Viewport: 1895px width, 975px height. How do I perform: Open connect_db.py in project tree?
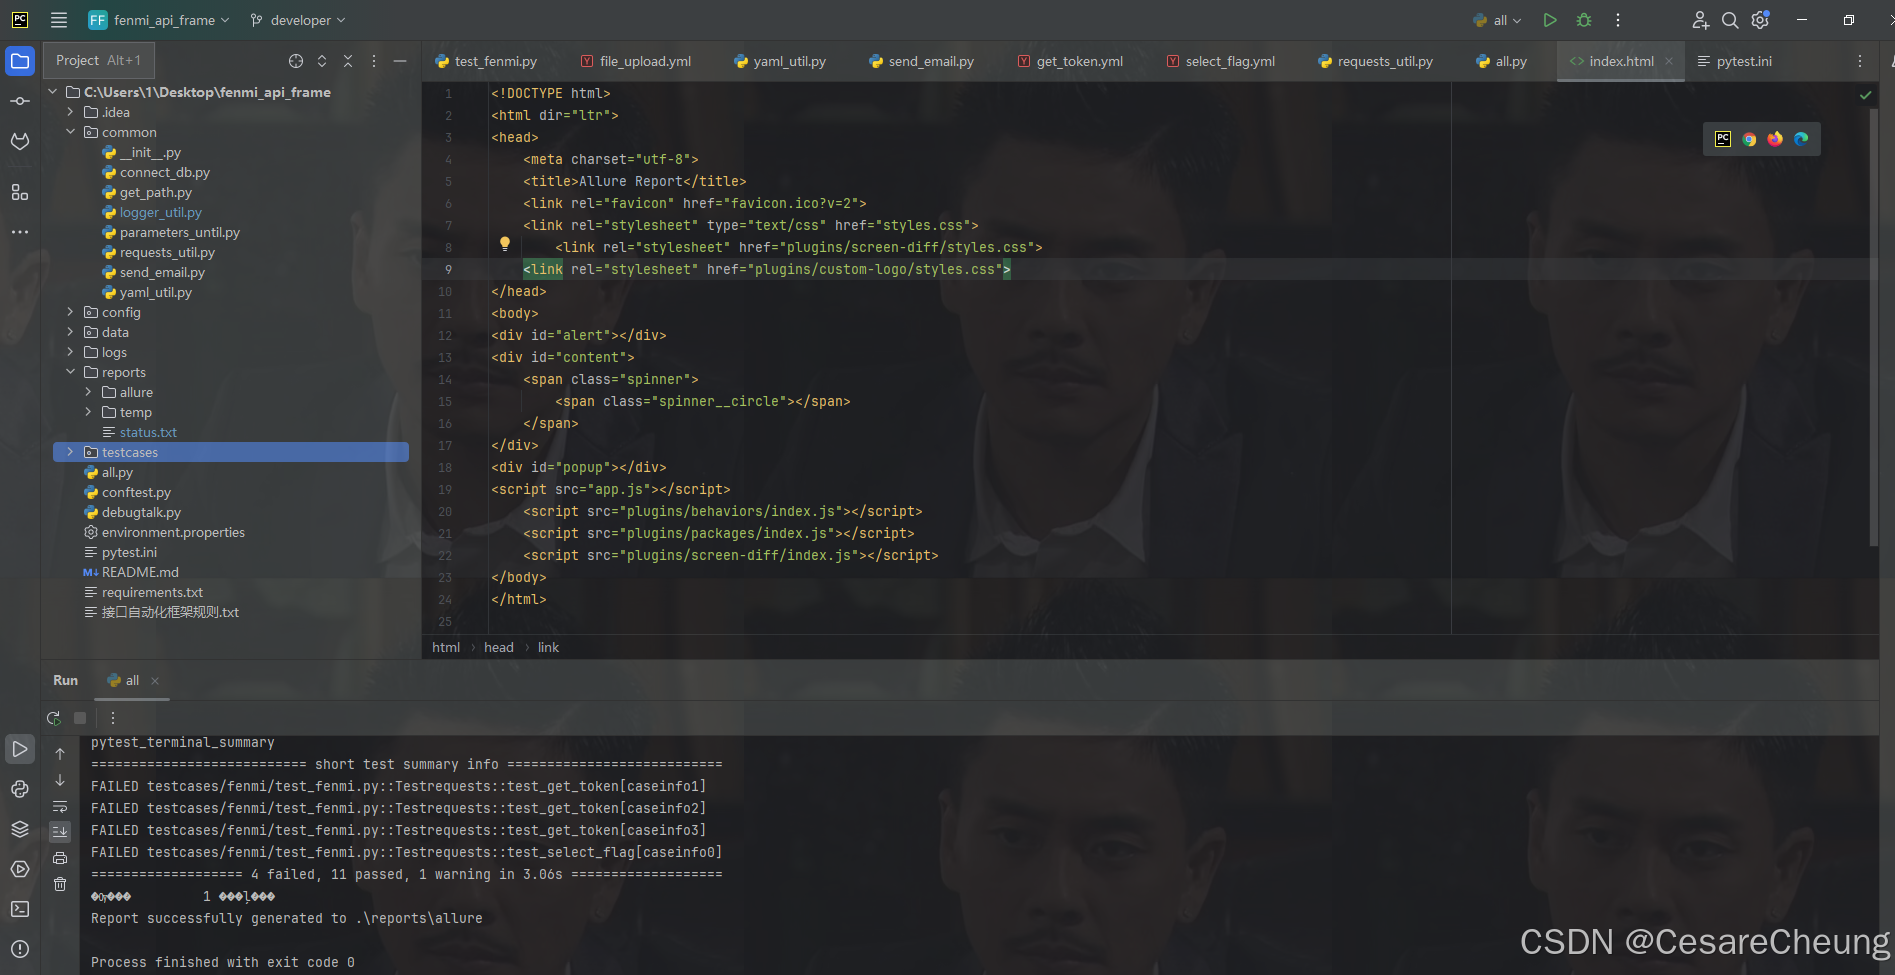pyautogui.click(x=155, y=172)
